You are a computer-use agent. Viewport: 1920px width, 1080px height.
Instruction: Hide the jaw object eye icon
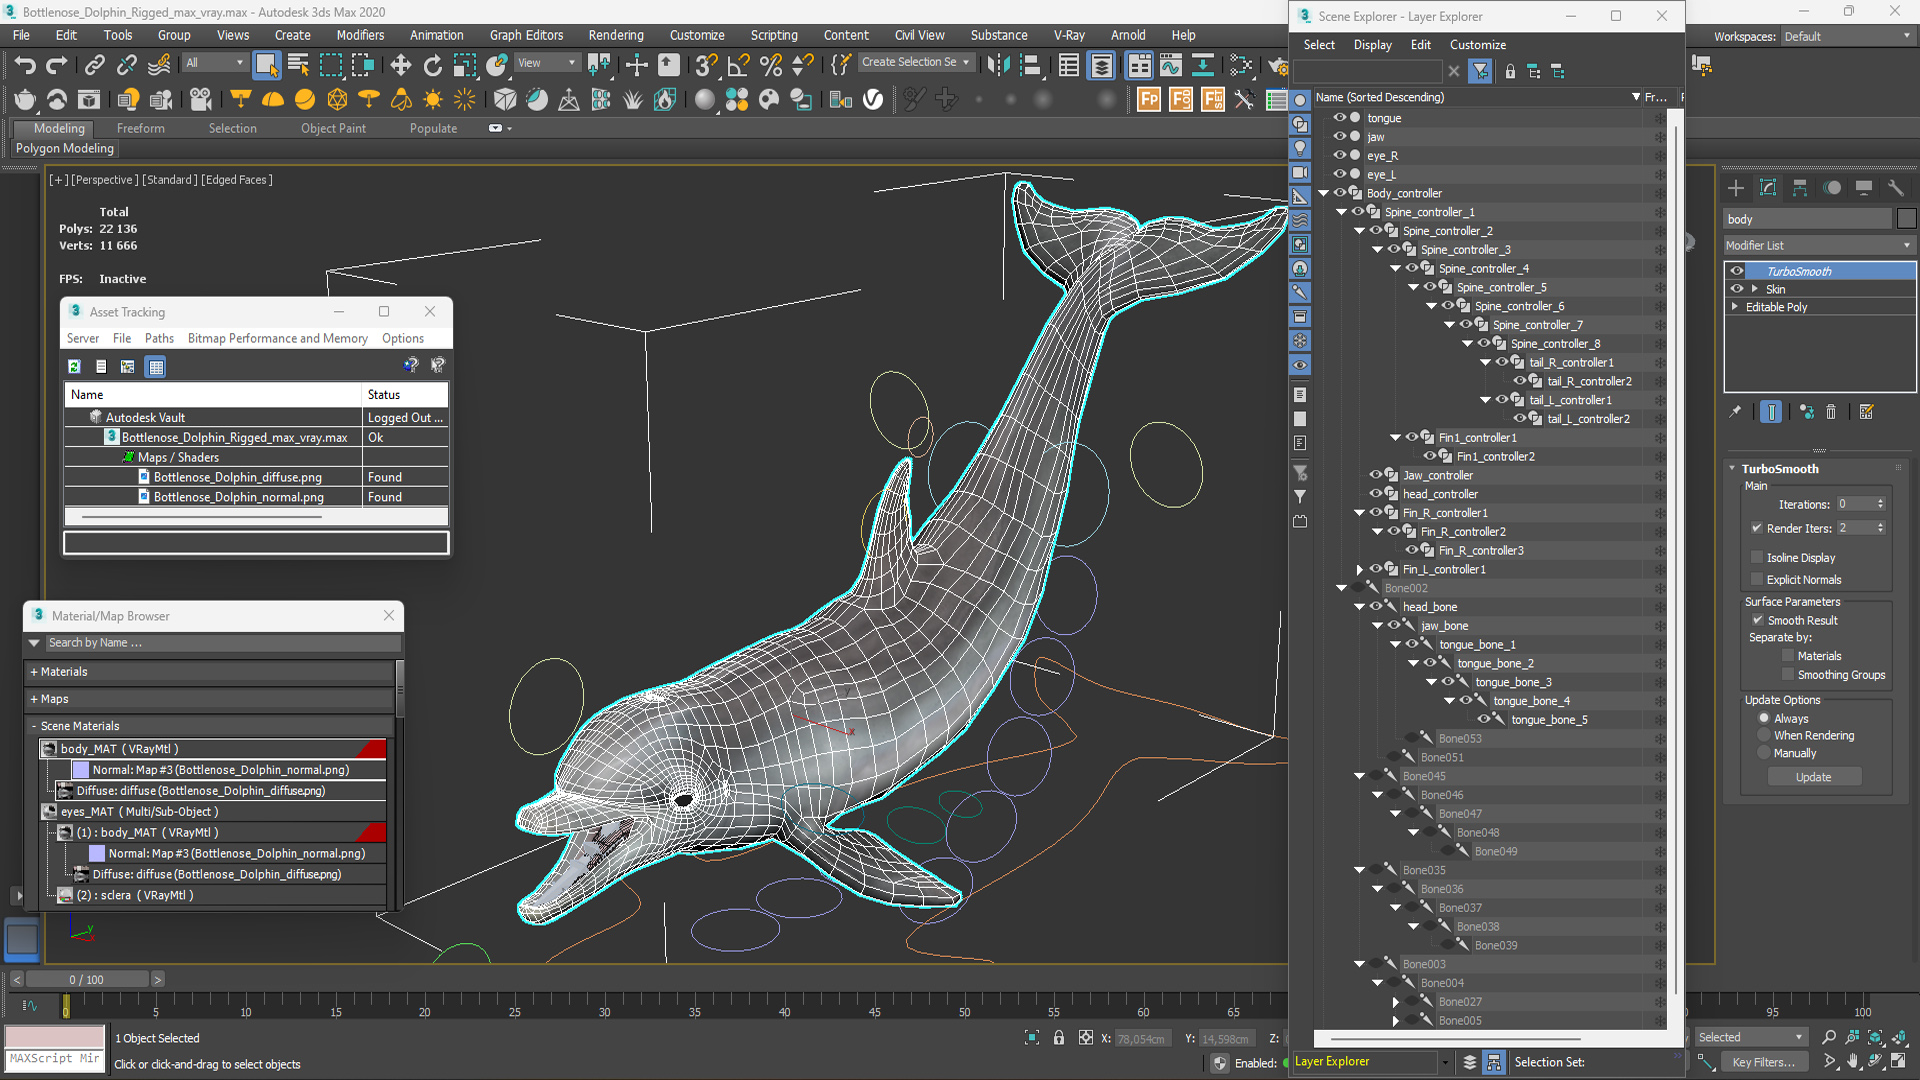(x=1339, y=137)
